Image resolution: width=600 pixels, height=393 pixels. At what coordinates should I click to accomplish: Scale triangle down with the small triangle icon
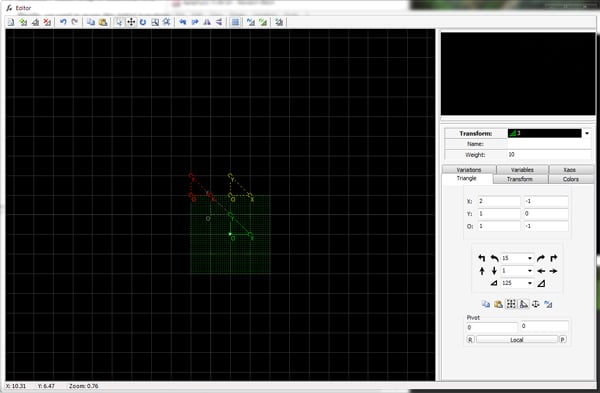coord(494,283)
